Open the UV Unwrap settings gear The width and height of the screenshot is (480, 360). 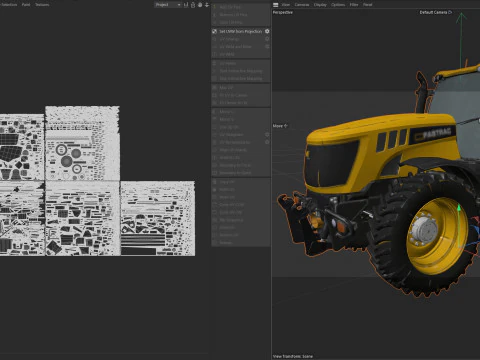pyautogui.click(x=267, y=39)
